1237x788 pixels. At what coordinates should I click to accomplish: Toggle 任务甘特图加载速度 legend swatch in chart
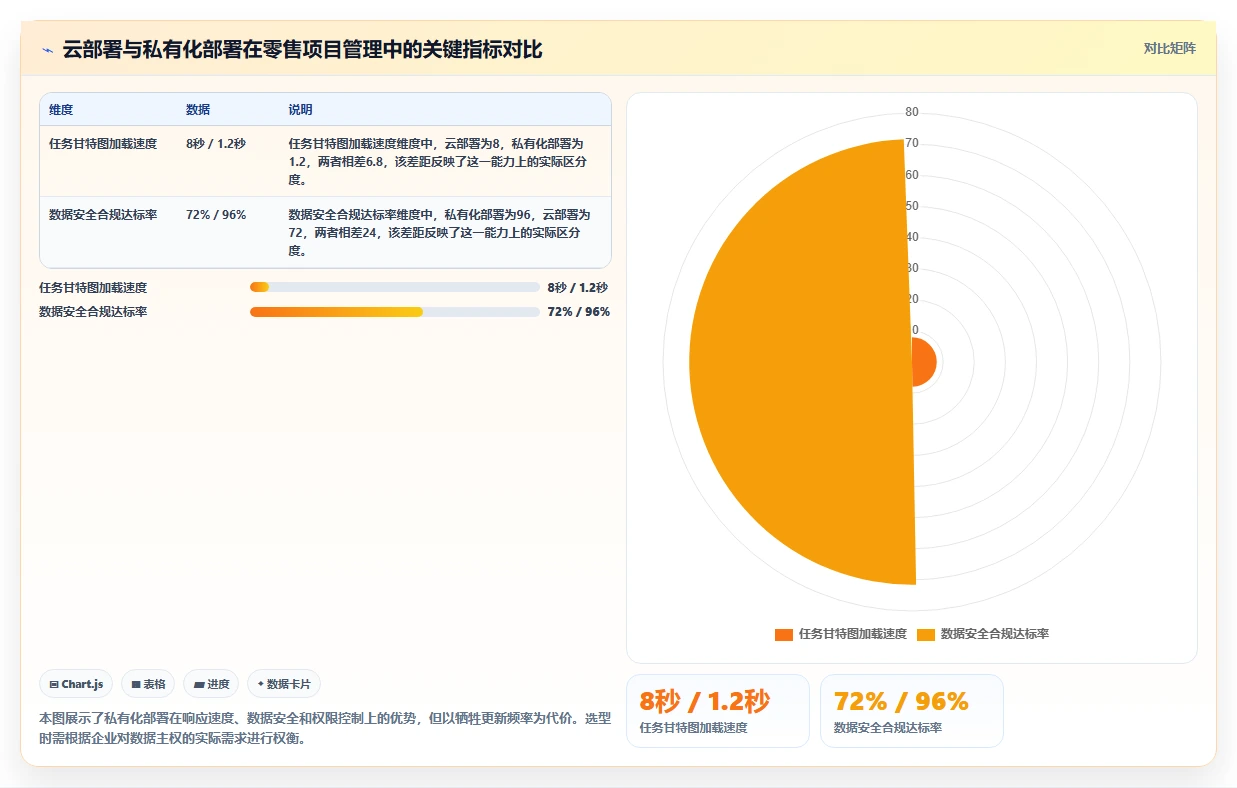[784, 634]
